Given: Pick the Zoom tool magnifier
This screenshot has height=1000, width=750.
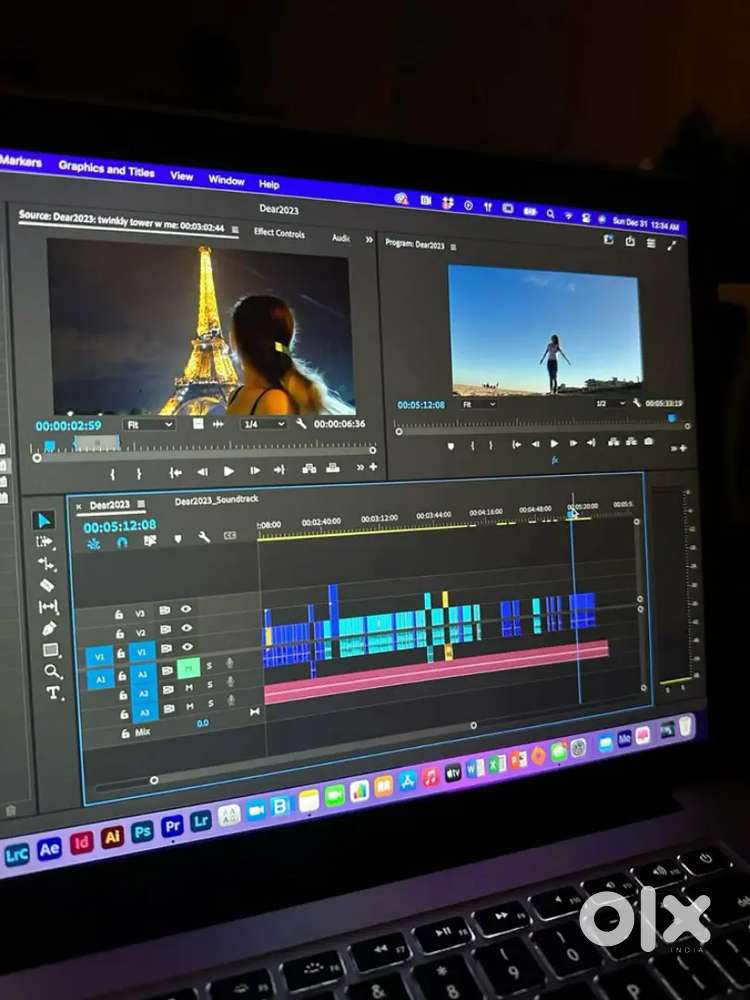Looking at the screenshot, I should tap(52, 671).
